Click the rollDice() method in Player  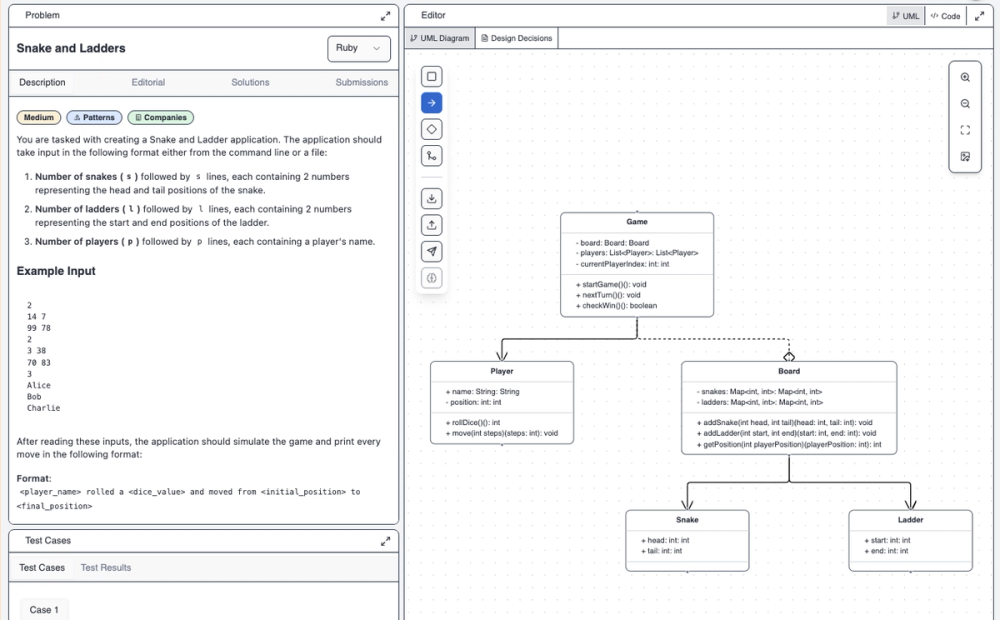pyautogui.click(x=473, y=422)
